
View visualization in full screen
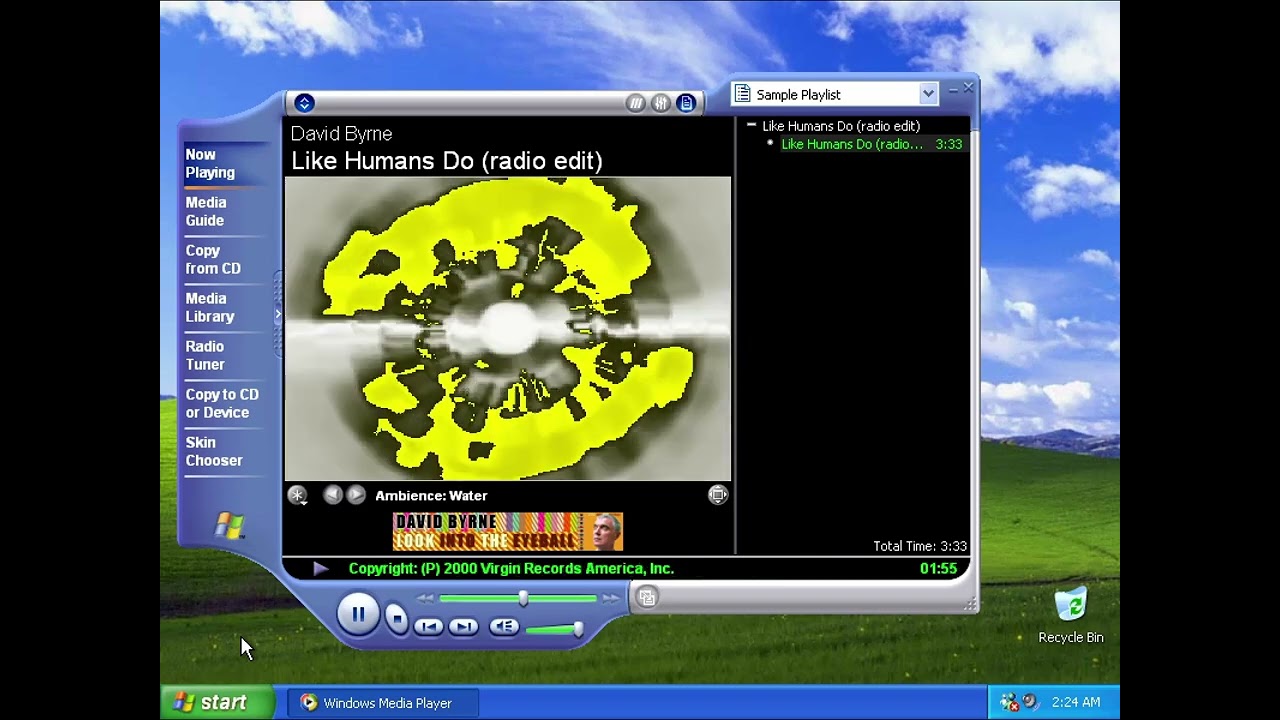coord(718,495)
